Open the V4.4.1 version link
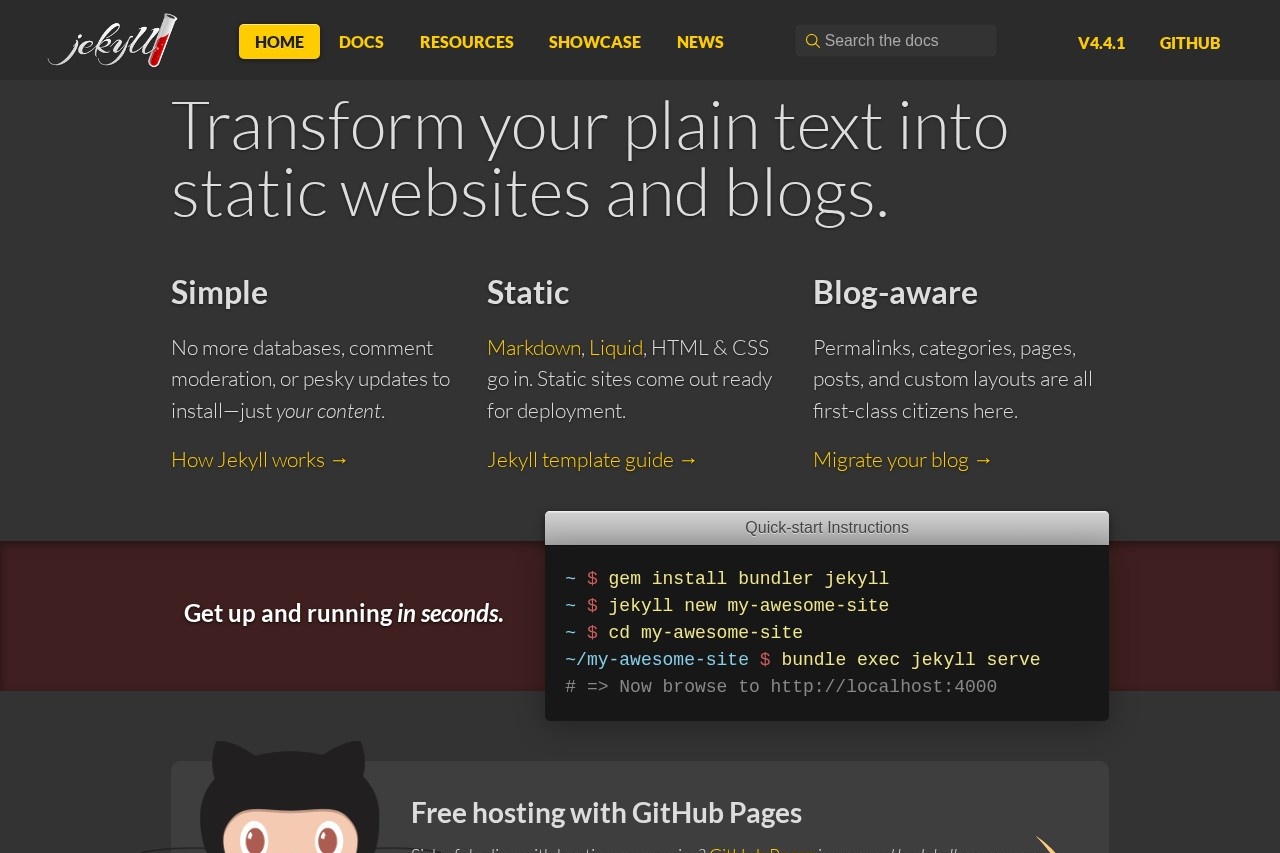Screen dimensions: 1280x853 coord(1101,43)
